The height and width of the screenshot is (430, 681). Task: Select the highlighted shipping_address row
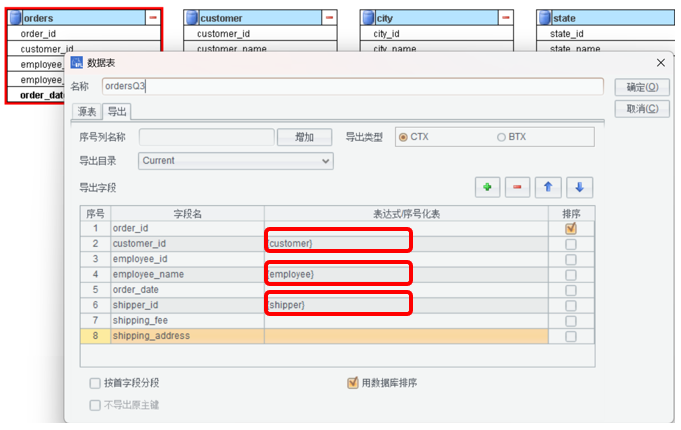coord(337,336)
